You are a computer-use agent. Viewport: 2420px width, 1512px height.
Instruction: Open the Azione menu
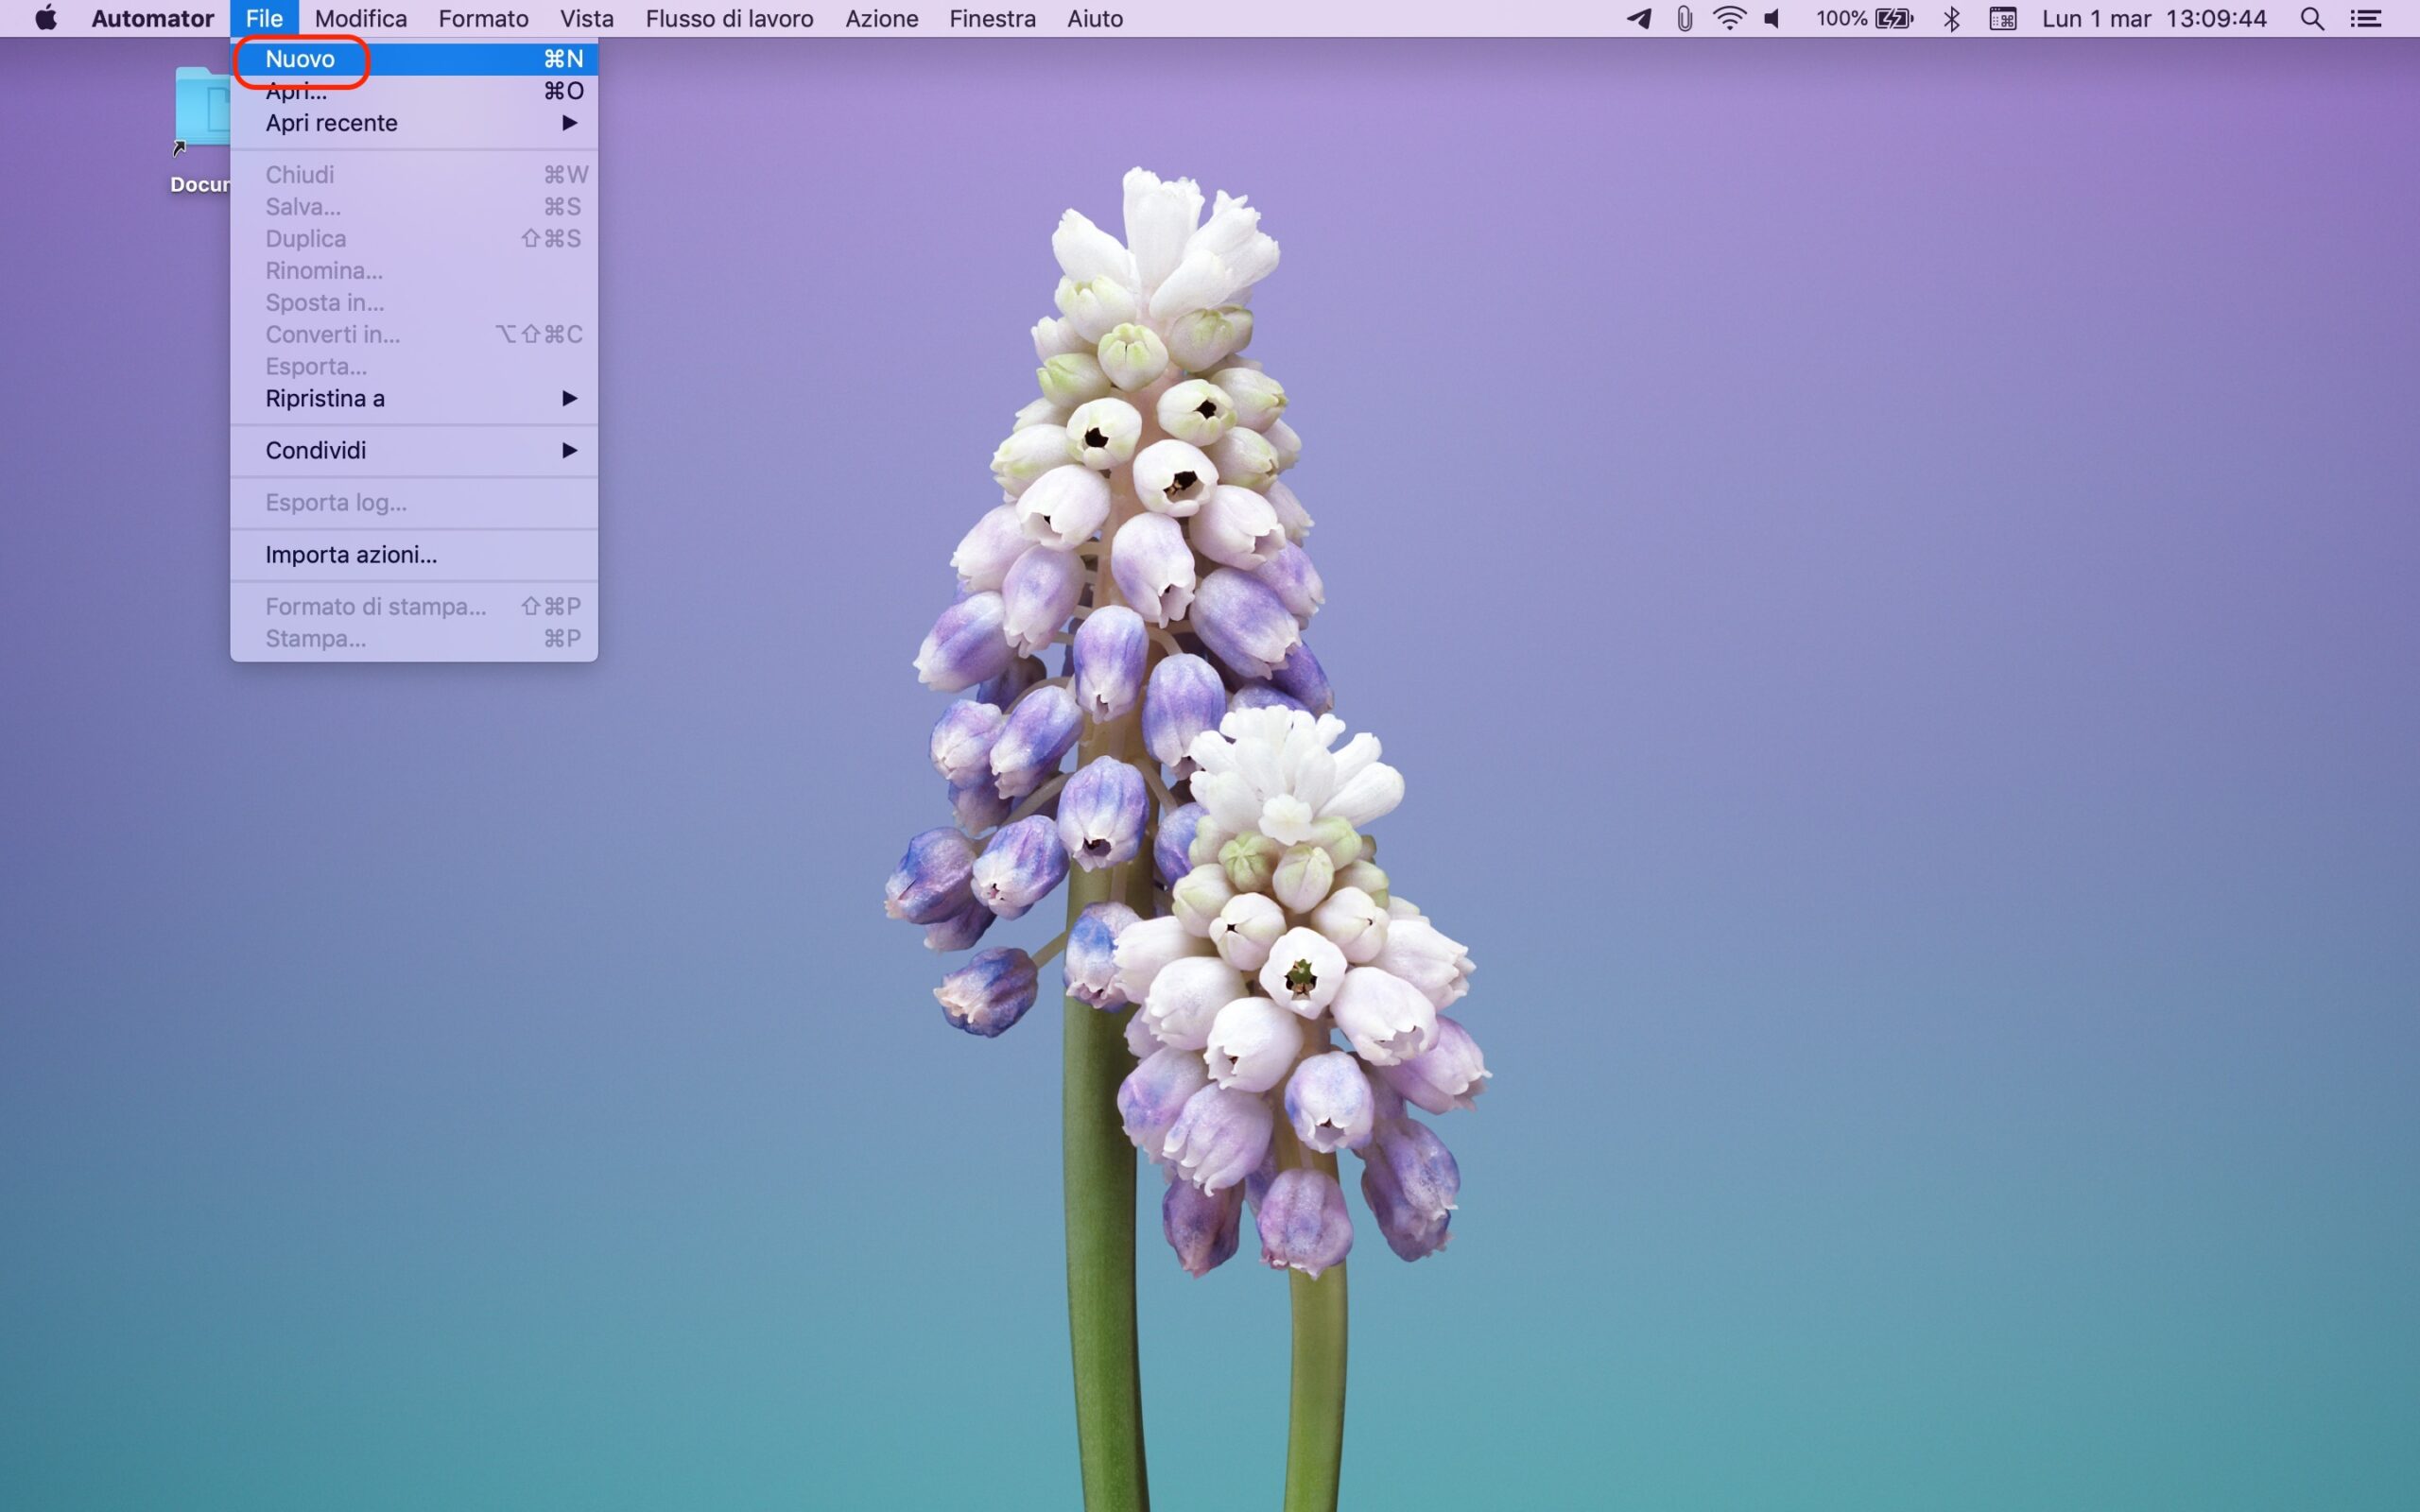click(x=881, y=18)
